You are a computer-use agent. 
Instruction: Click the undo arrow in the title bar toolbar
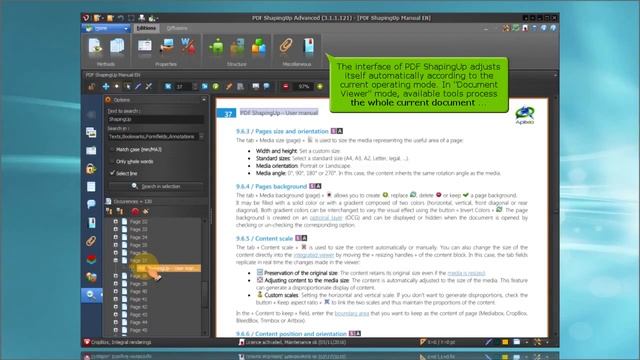121,18
